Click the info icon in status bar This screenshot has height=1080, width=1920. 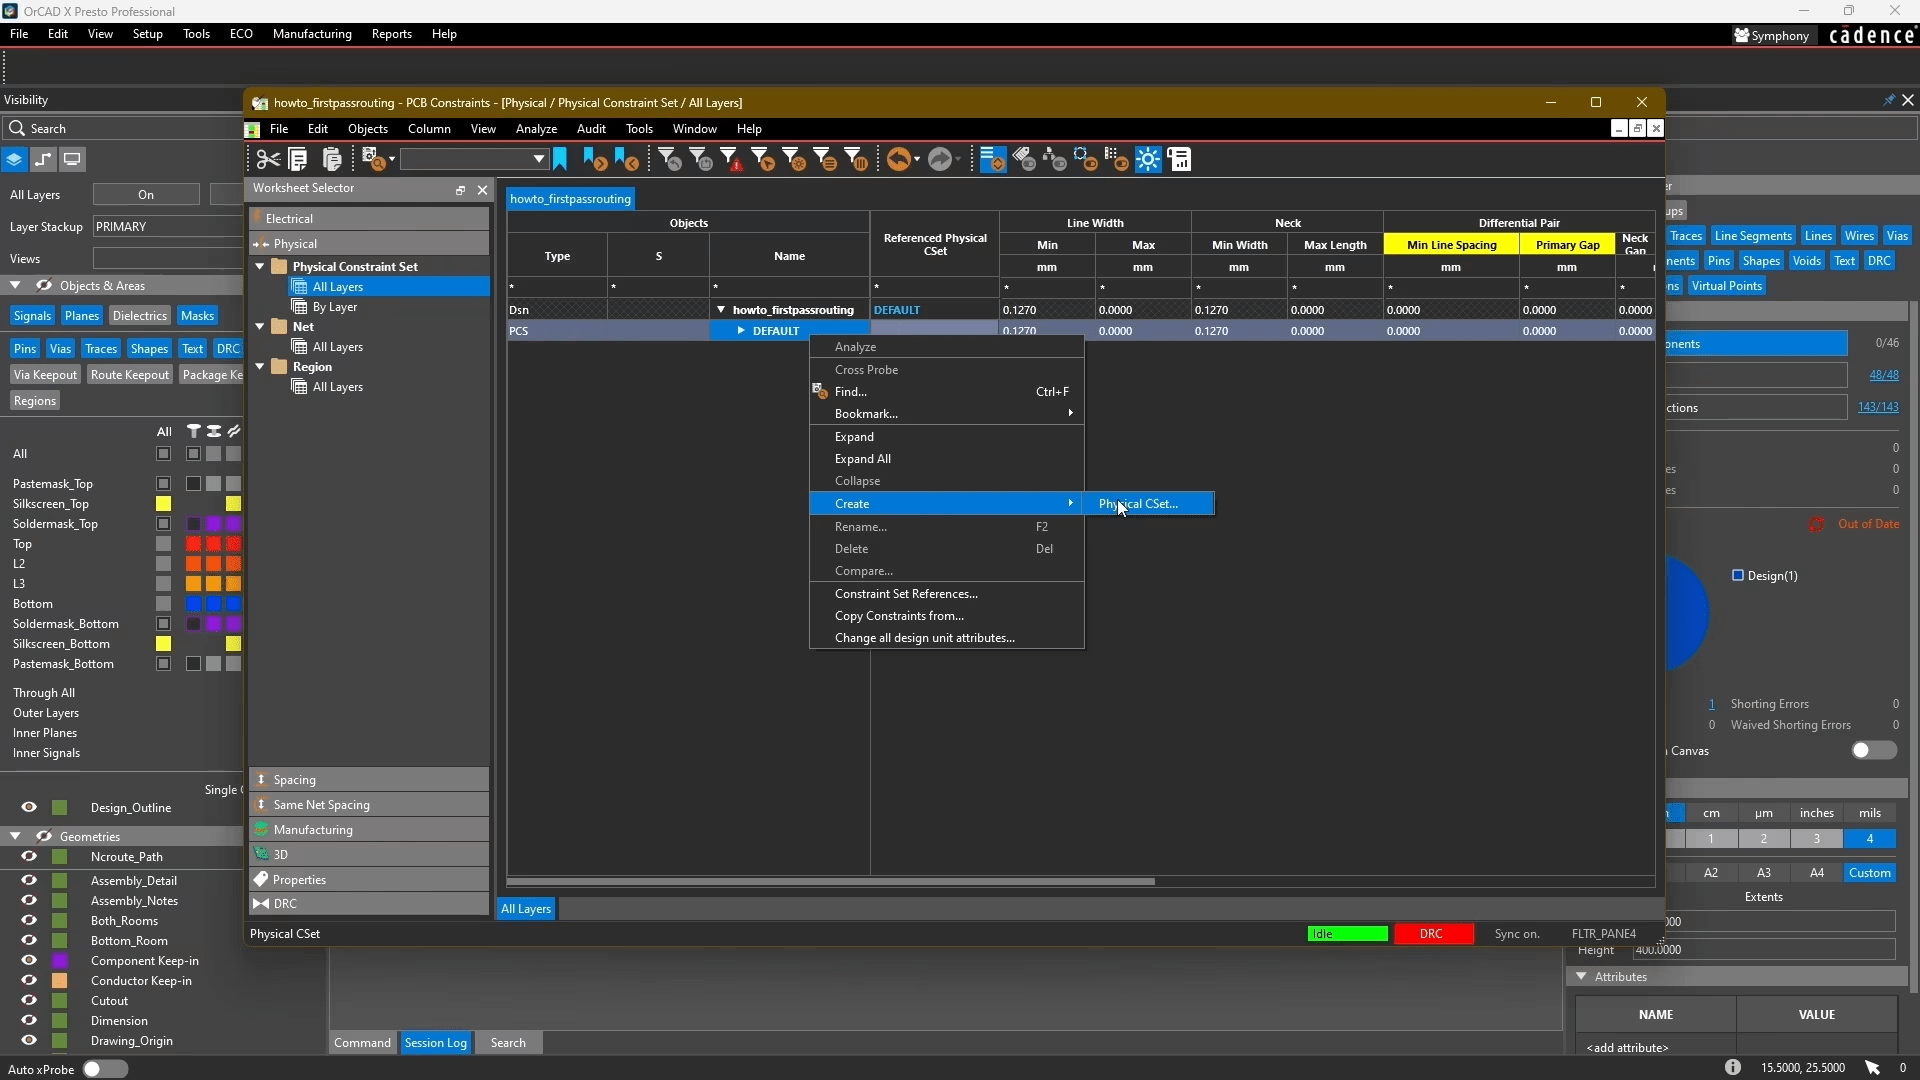point(1732,1068)
